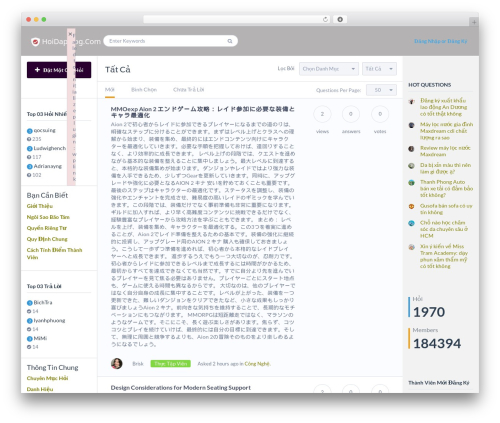
Task: Open the Giới Thiệu link
Action: click(x=40, y=206)
